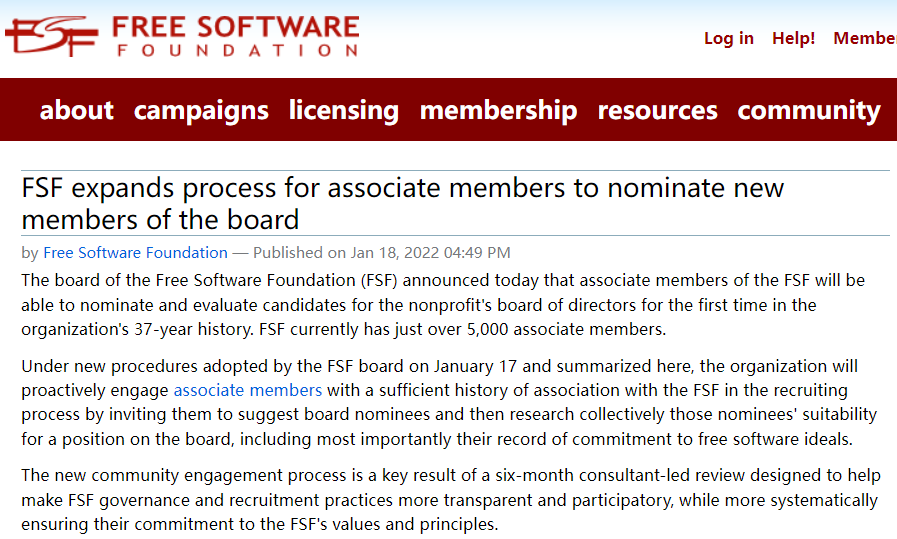Viewport: 897px width, 539px height.
Task: Open the Help! link
Action: (793, 38)
